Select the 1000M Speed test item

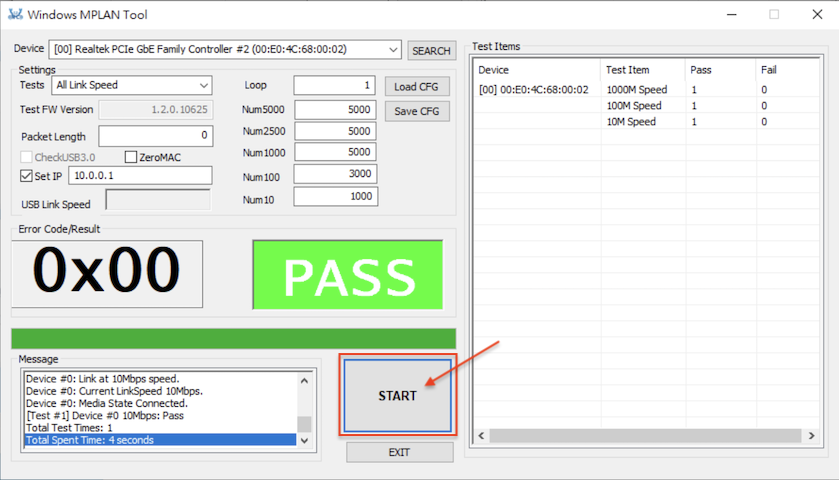tap(637, 90)
